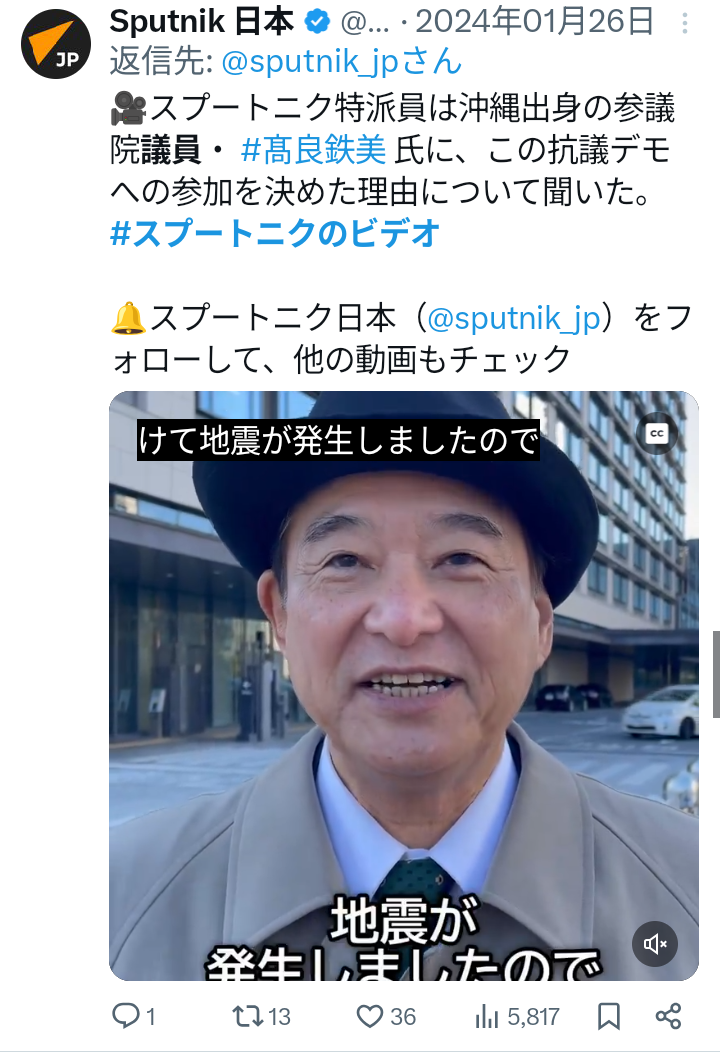The width and height of the screenshot is (720, 1056).
Task: Open the #スプートニクのビデオ hashtag
Action: click(275, 233)
